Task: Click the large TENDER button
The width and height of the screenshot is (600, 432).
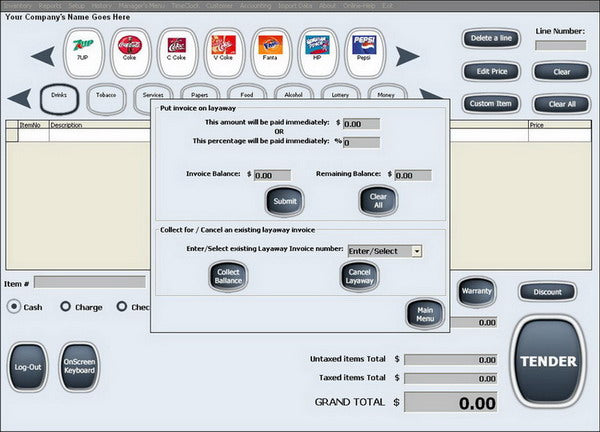Action: tap(548, 361)
